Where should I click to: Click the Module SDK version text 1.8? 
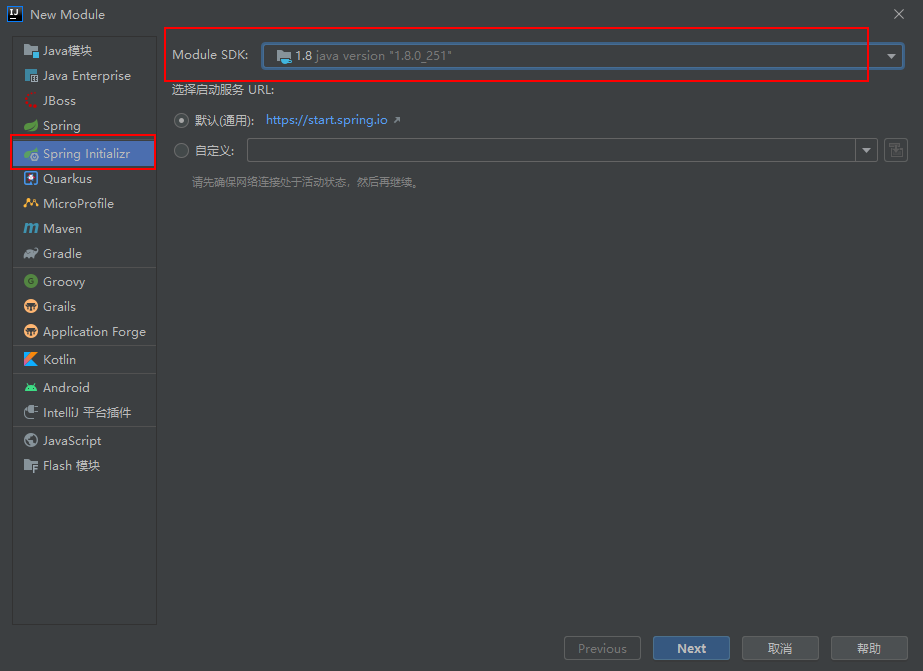click(x=304, y=56)
